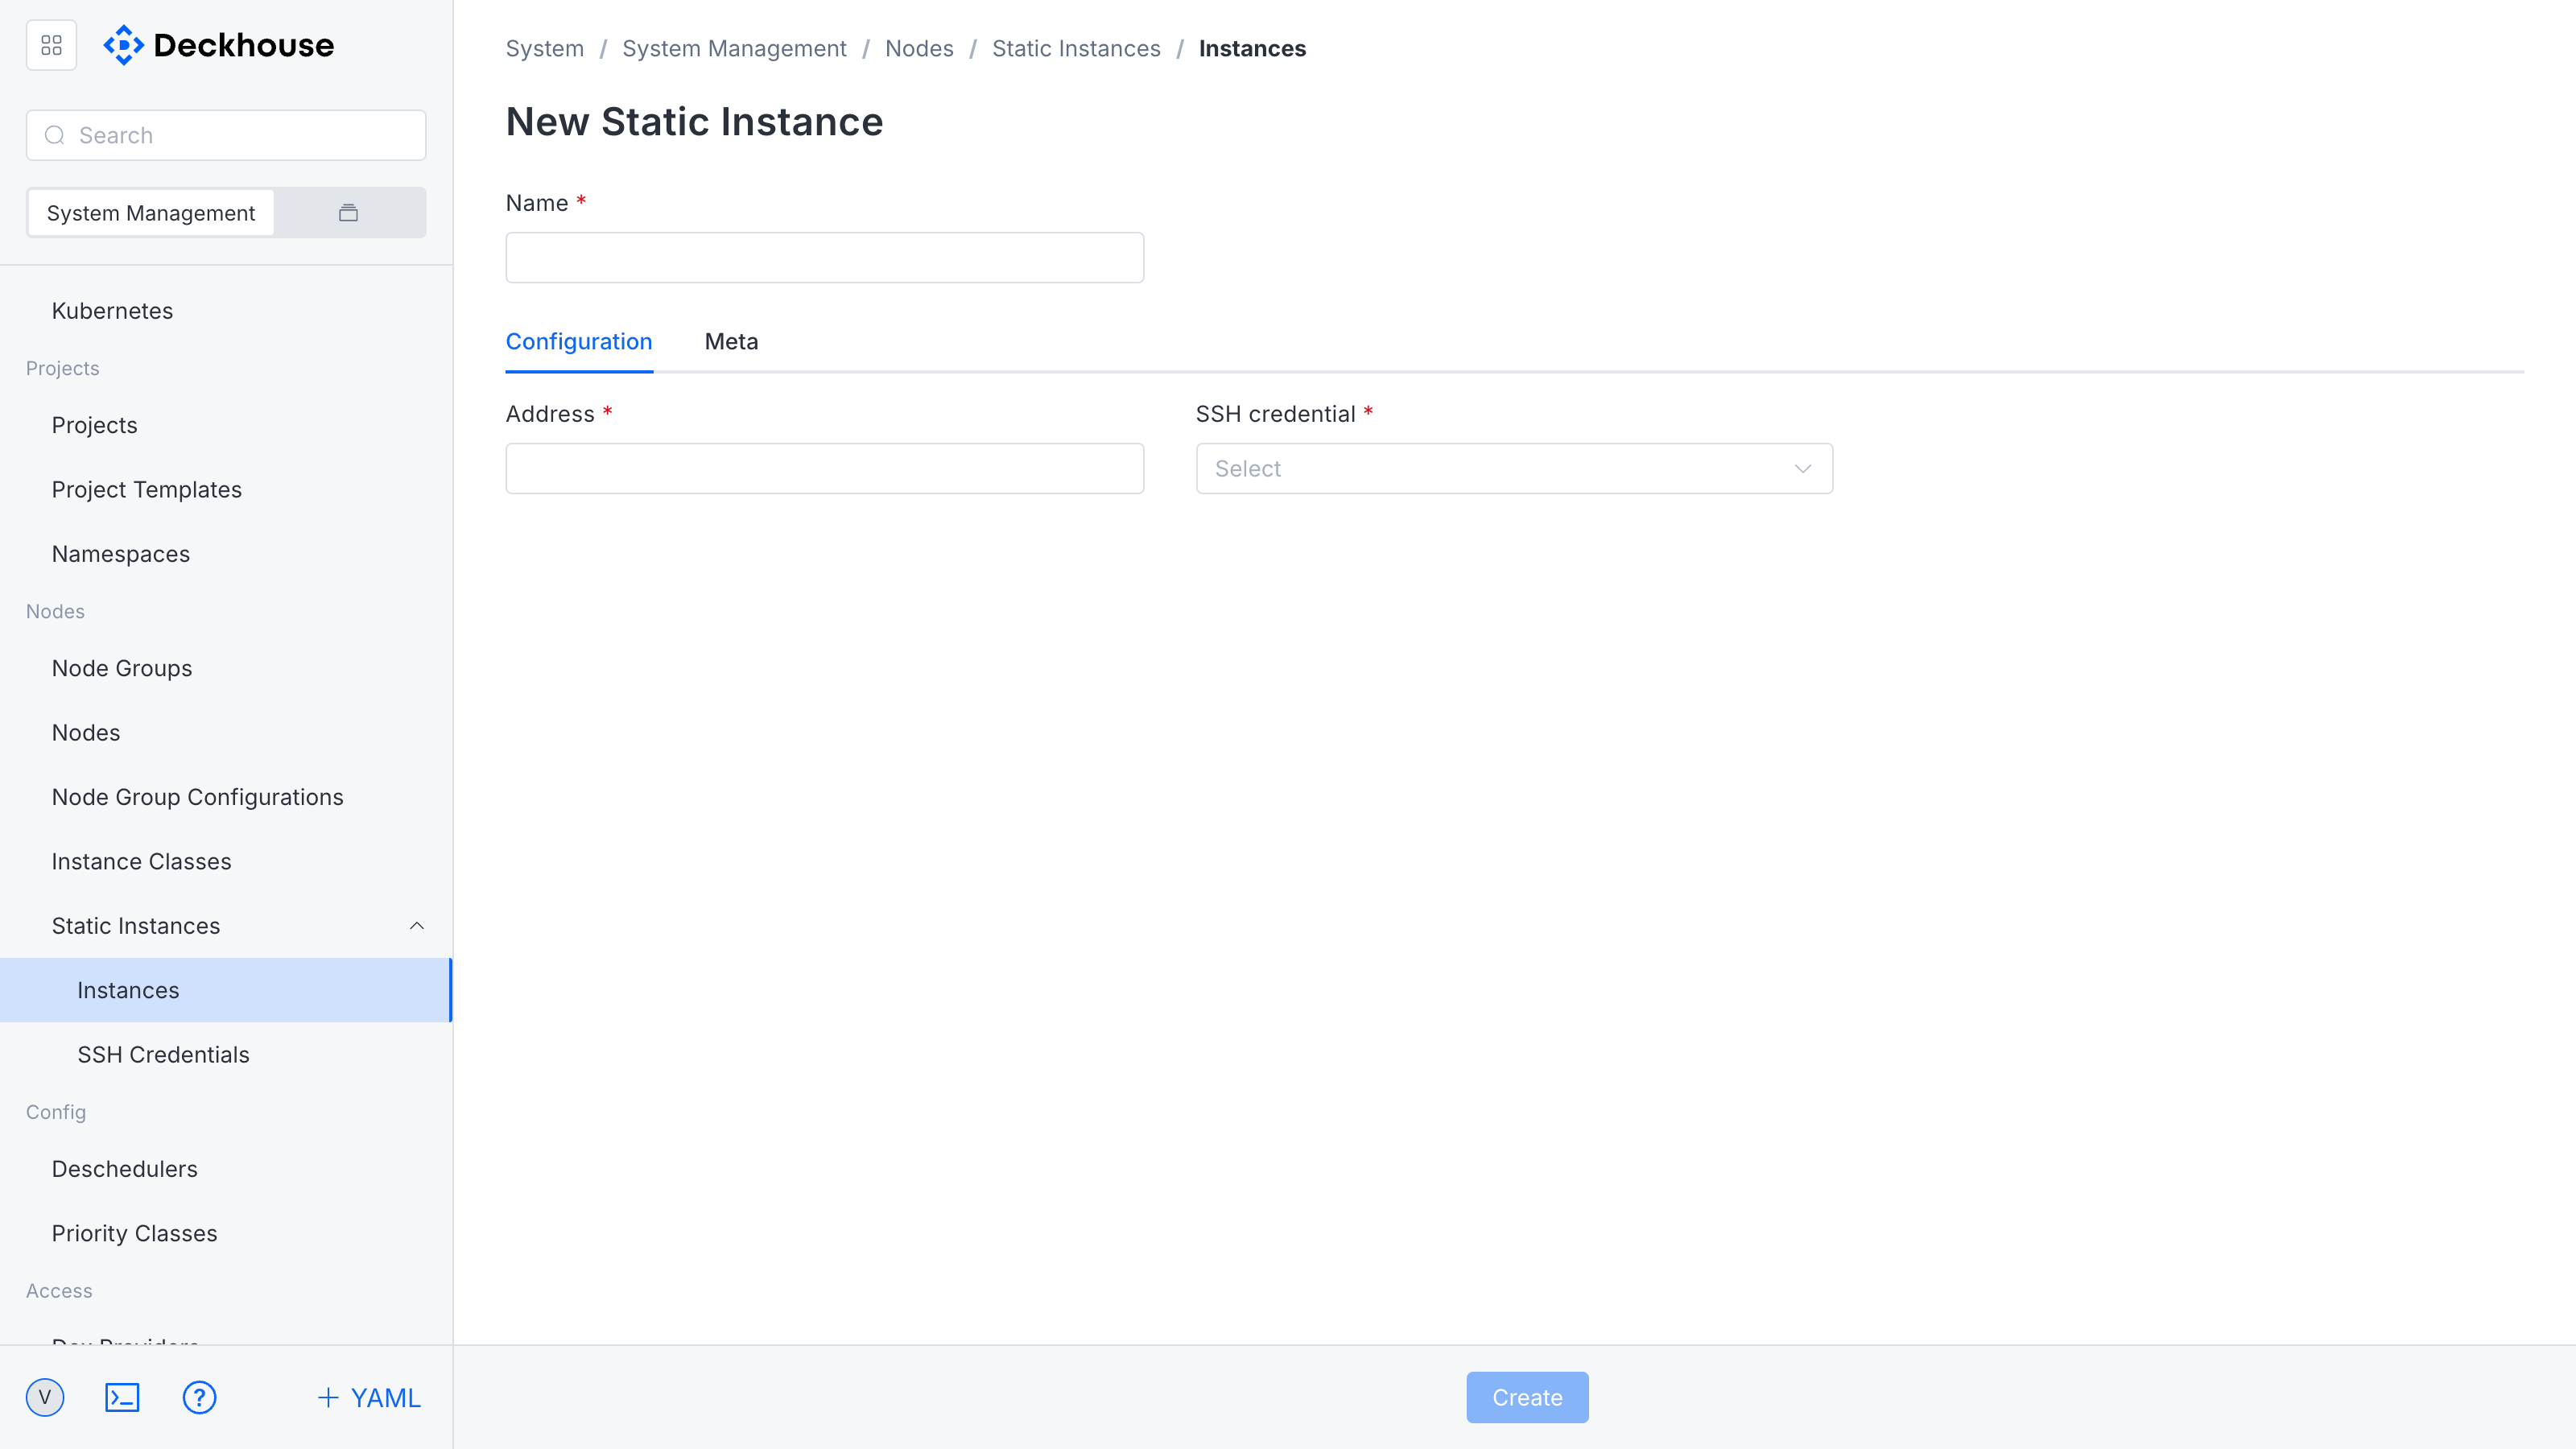This screenshot has height=1449, width=2576.
Task: Go to System Management breadcrumb
Action: [x=734, y=48]
